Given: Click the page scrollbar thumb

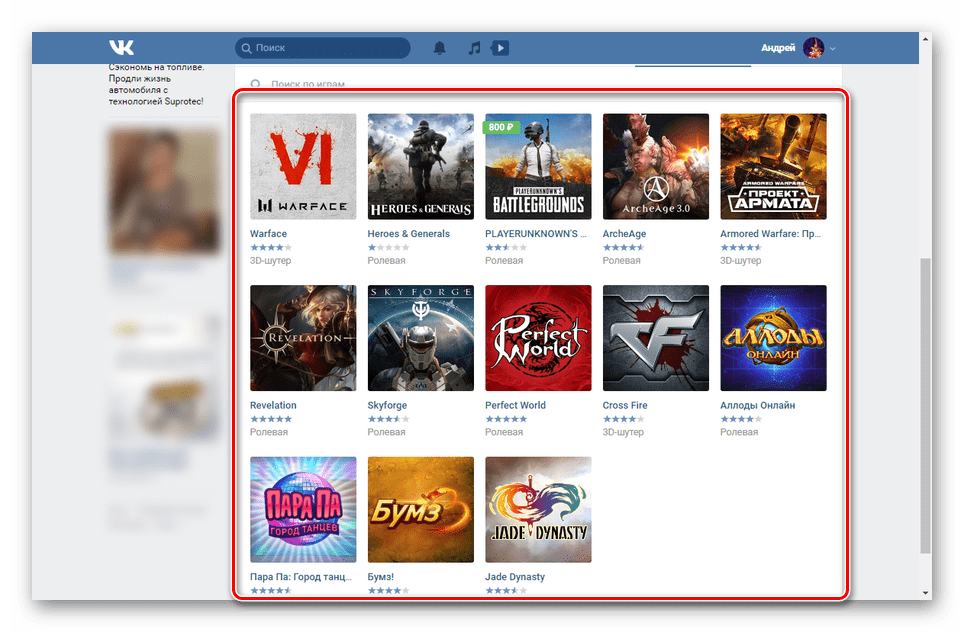Looking at the screenshot, I should 925,406.
